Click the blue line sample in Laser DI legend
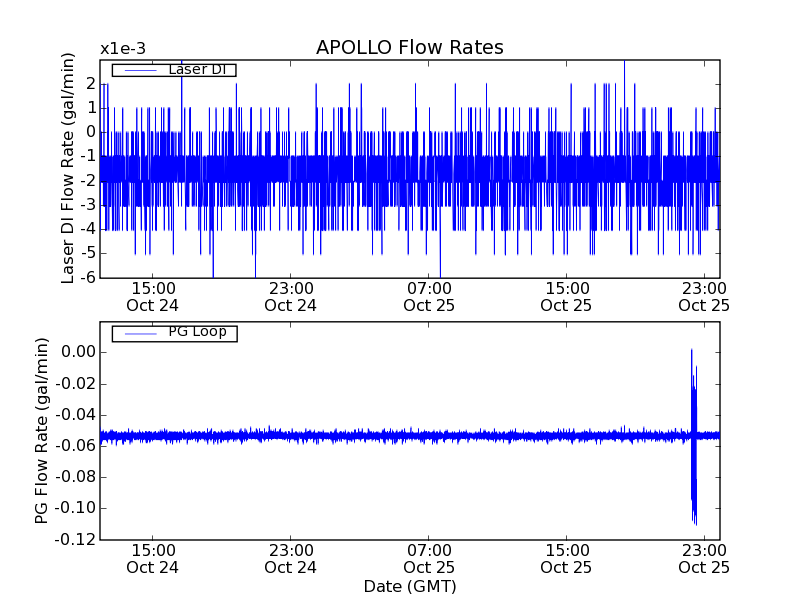The height and width of the screenshot is (600, 800). point(140,70)
